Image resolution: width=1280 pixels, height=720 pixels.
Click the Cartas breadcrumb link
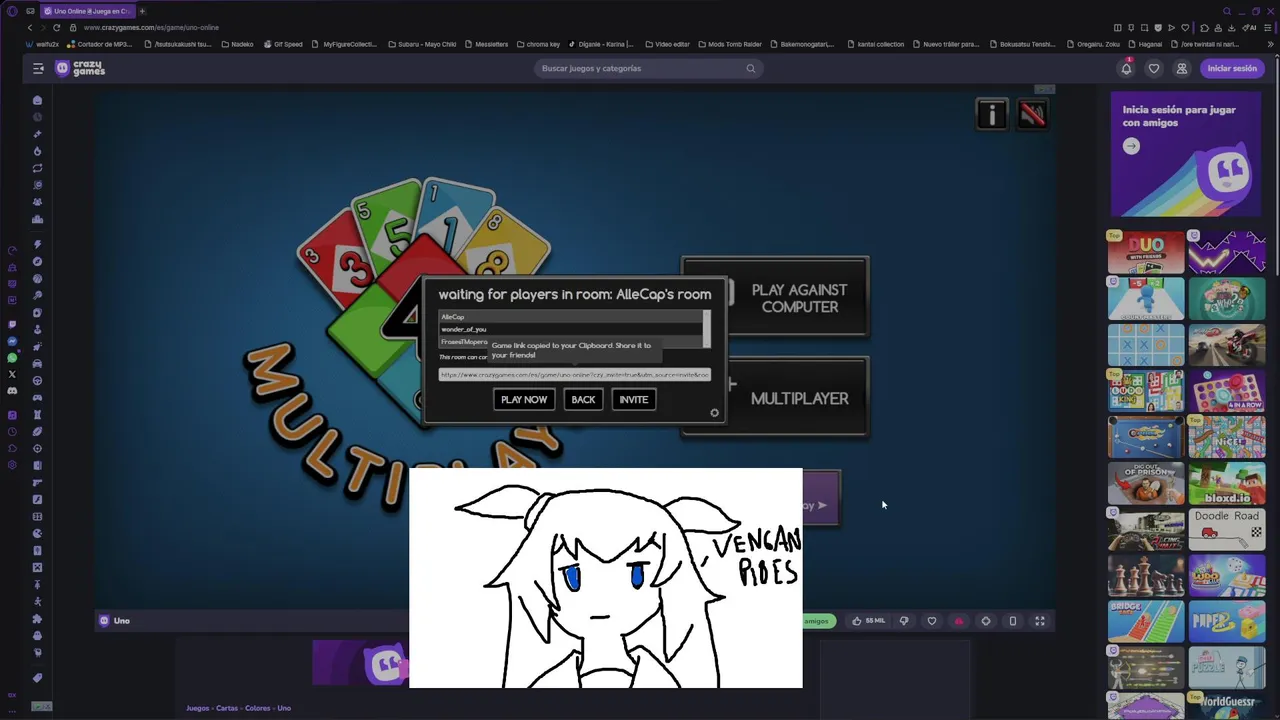click(227, 708)
